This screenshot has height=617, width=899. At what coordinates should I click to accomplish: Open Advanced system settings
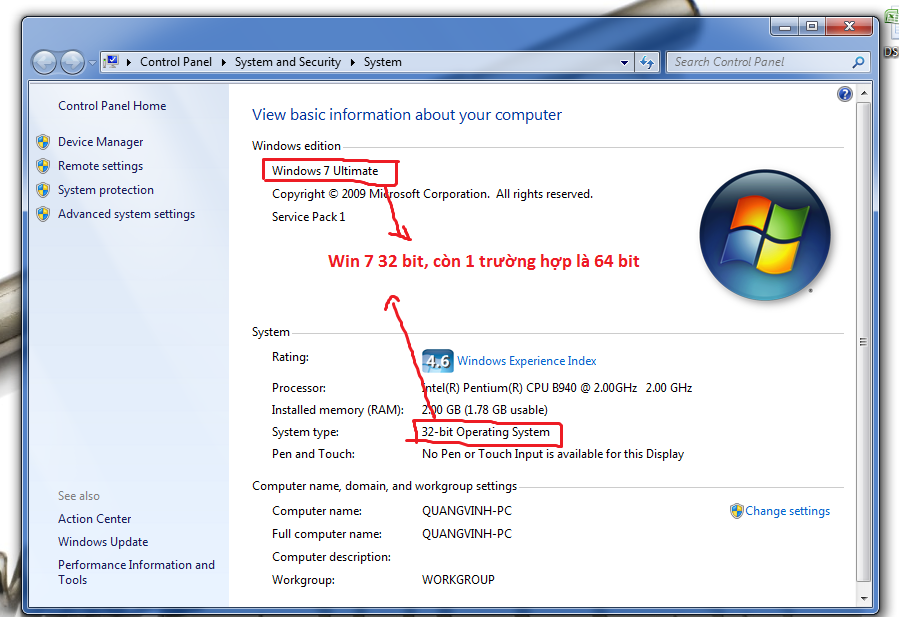(126, 214)
